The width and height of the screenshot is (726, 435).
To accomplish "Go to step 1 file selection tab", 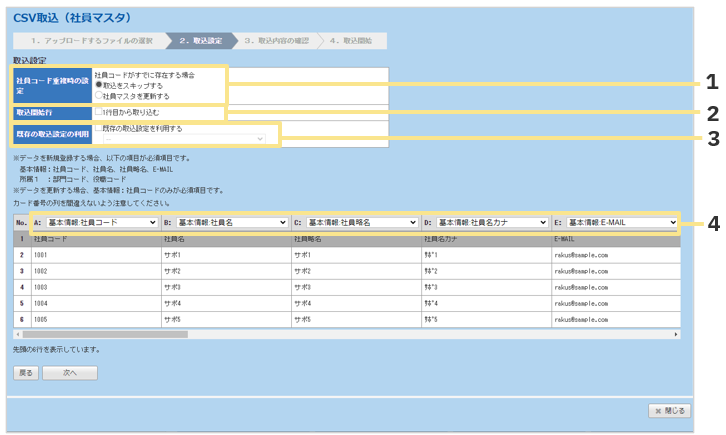I will click(x=88, y=41).
